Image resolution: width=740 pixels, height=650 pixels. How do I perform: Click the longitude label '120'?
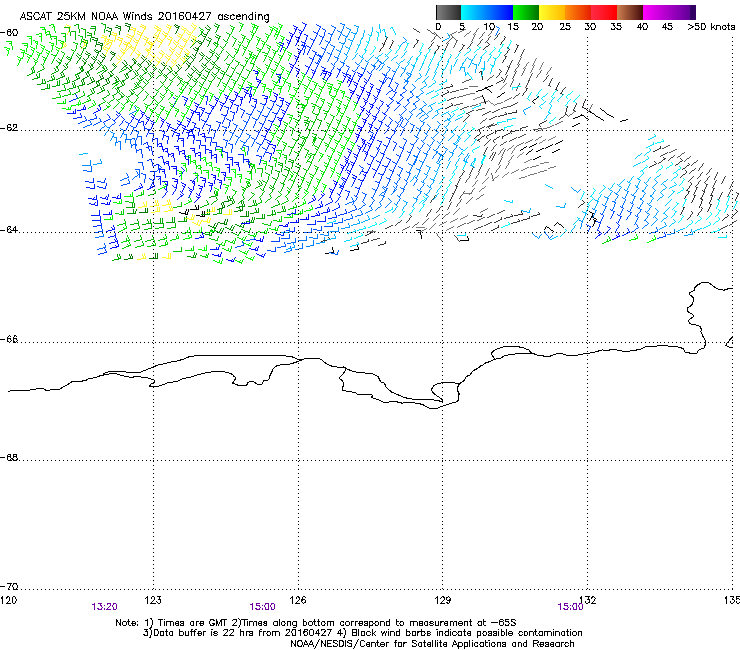click(8, 600)
